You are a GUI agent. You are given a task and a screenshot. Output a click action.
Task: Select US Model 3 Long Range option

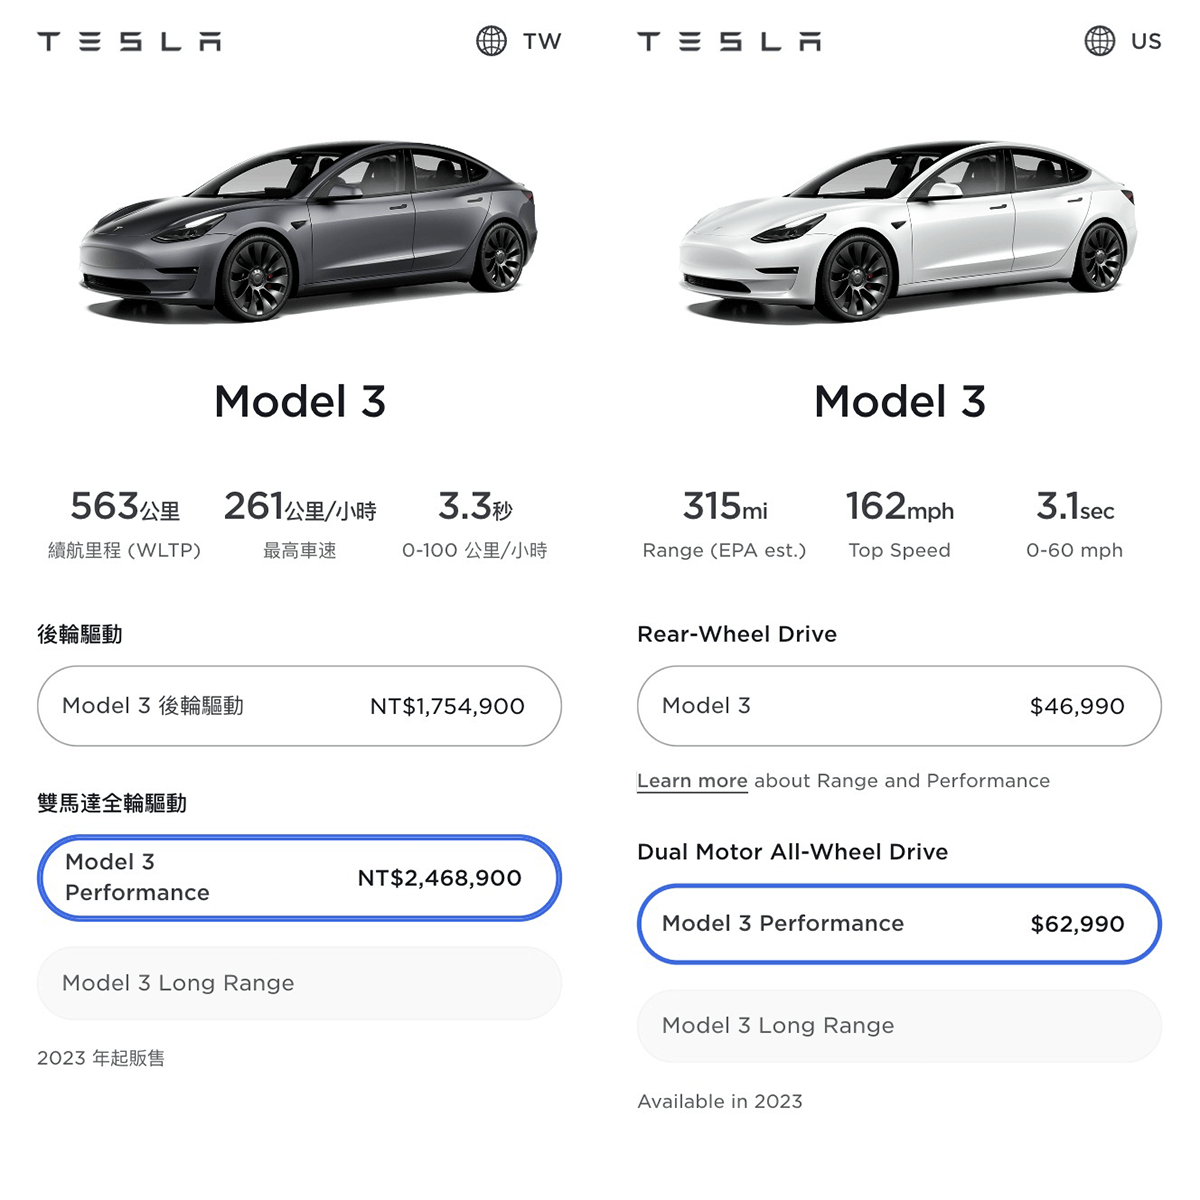pos(899,1026)
